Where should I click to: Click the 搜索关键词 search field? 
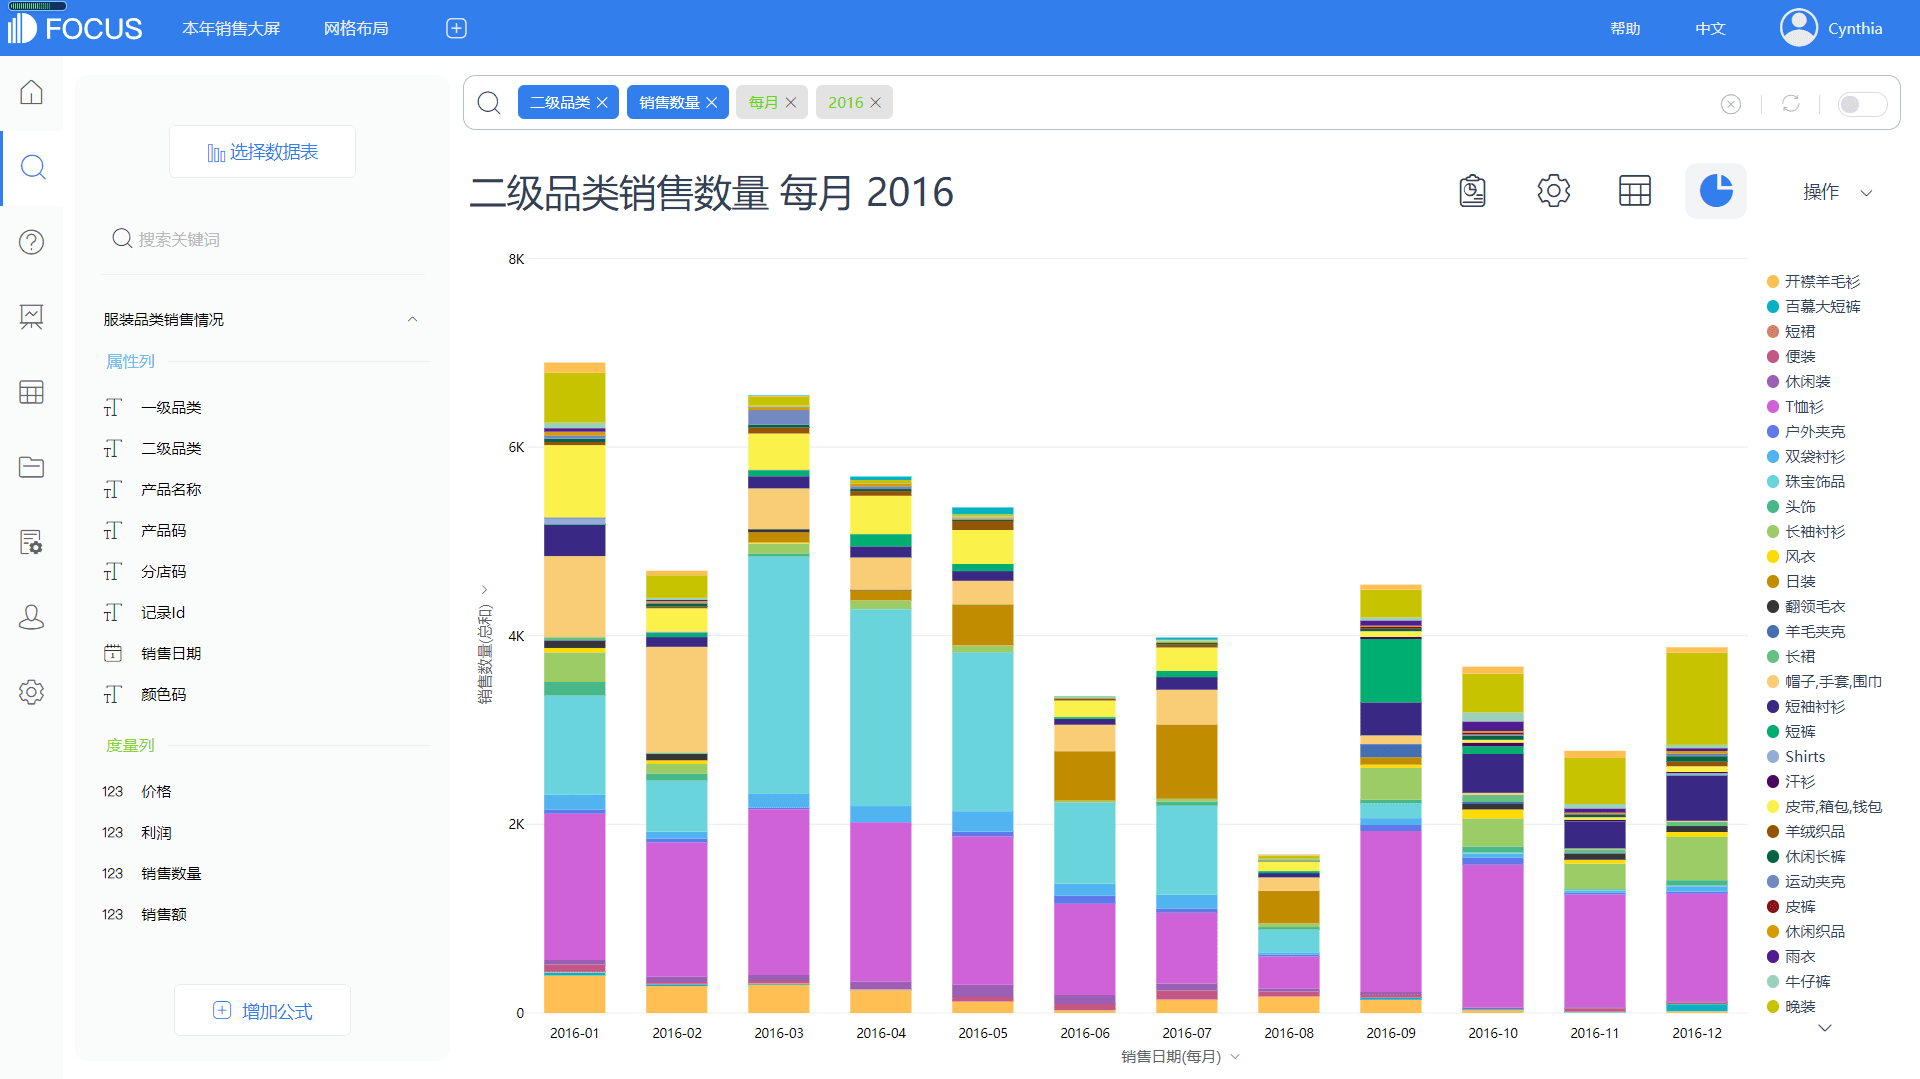click(x=262, y=239)
